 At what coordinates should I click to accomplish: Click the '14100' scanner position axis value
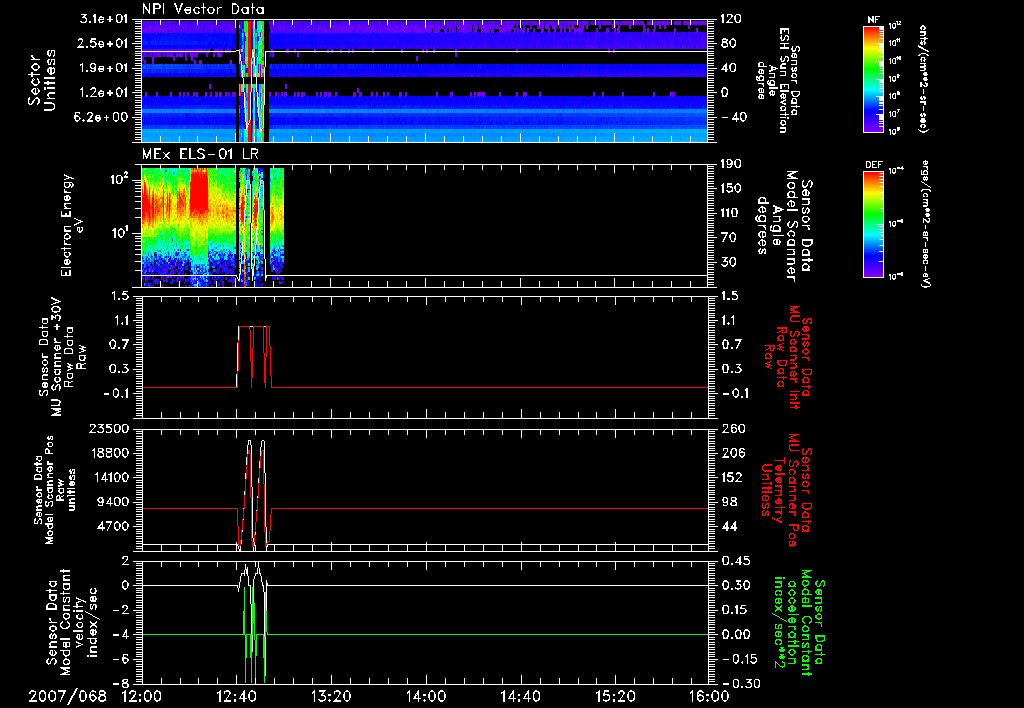coord(108,477)
